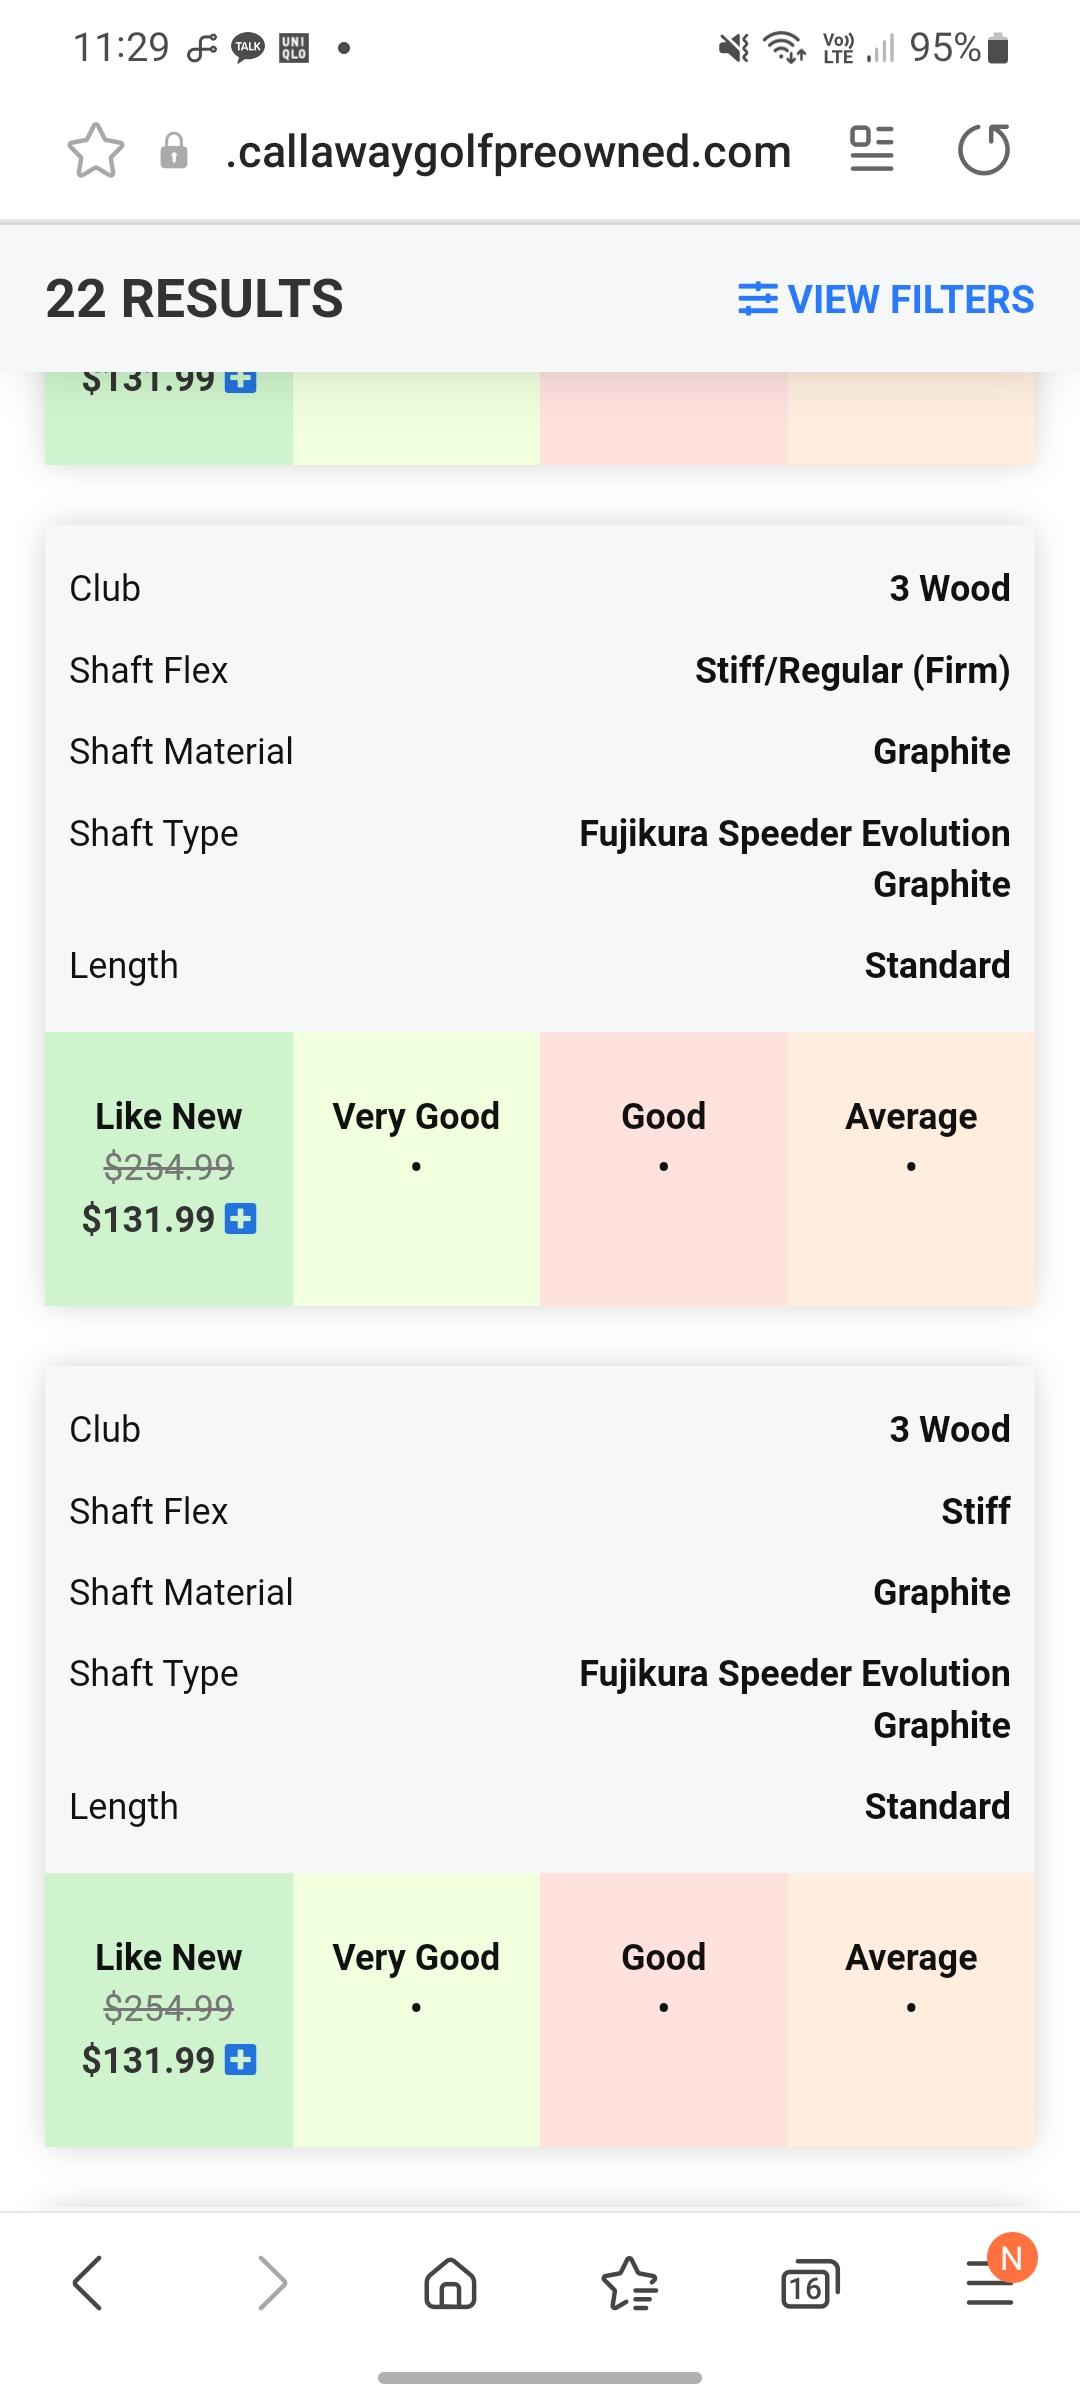The height and width of the screenshot is (2400, 1080).
Task: Open the browser hamburger menu
Action: coord(990,2283)
